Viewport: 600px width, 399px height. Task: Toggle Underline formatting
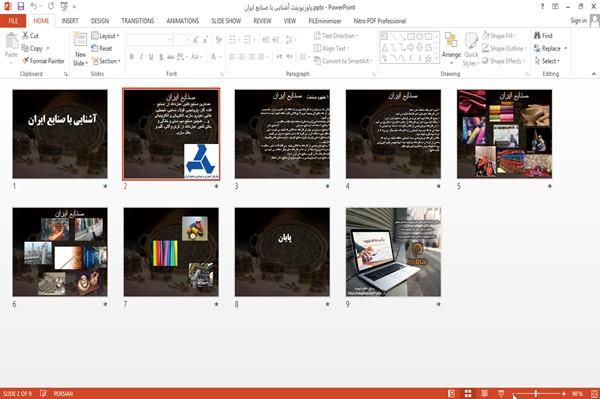(x=151, y=57)
